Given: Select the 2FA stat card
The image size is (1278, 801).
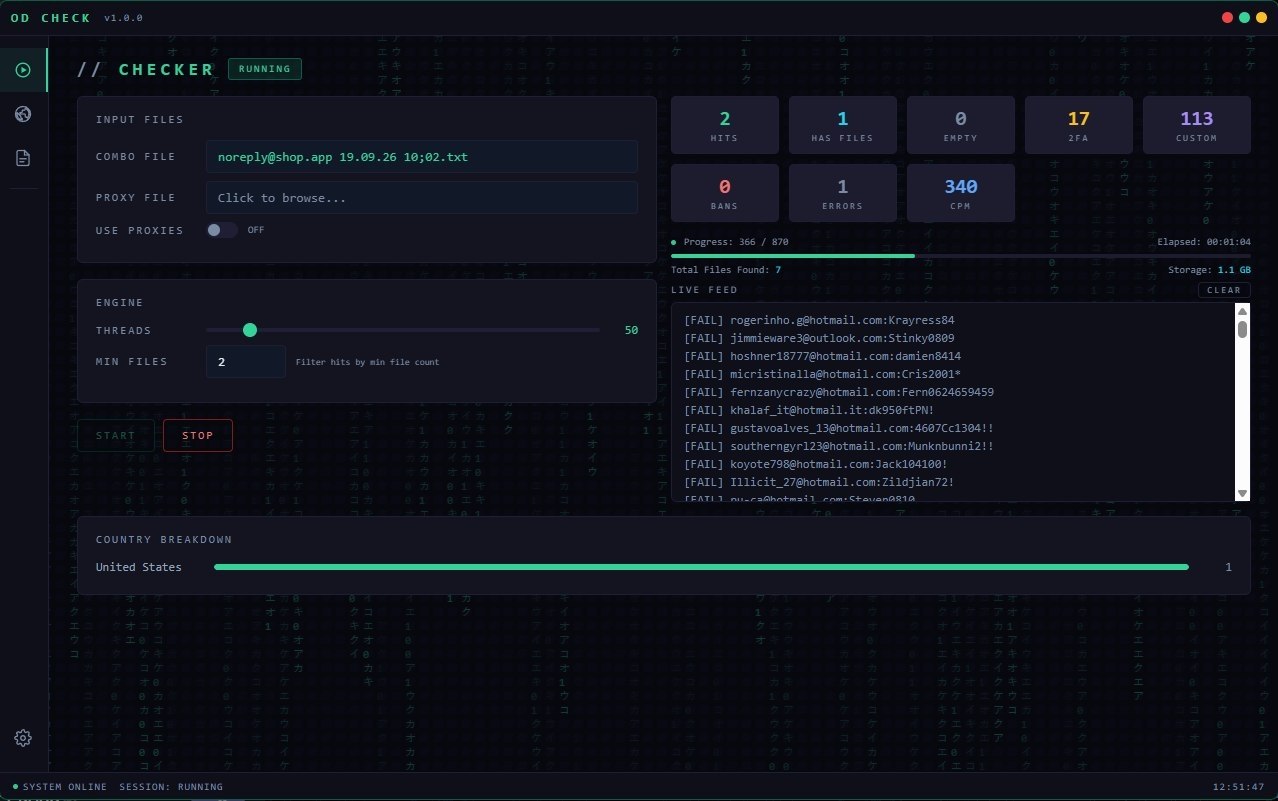Looking at the screenshot, I should [x=1079, y=125].
